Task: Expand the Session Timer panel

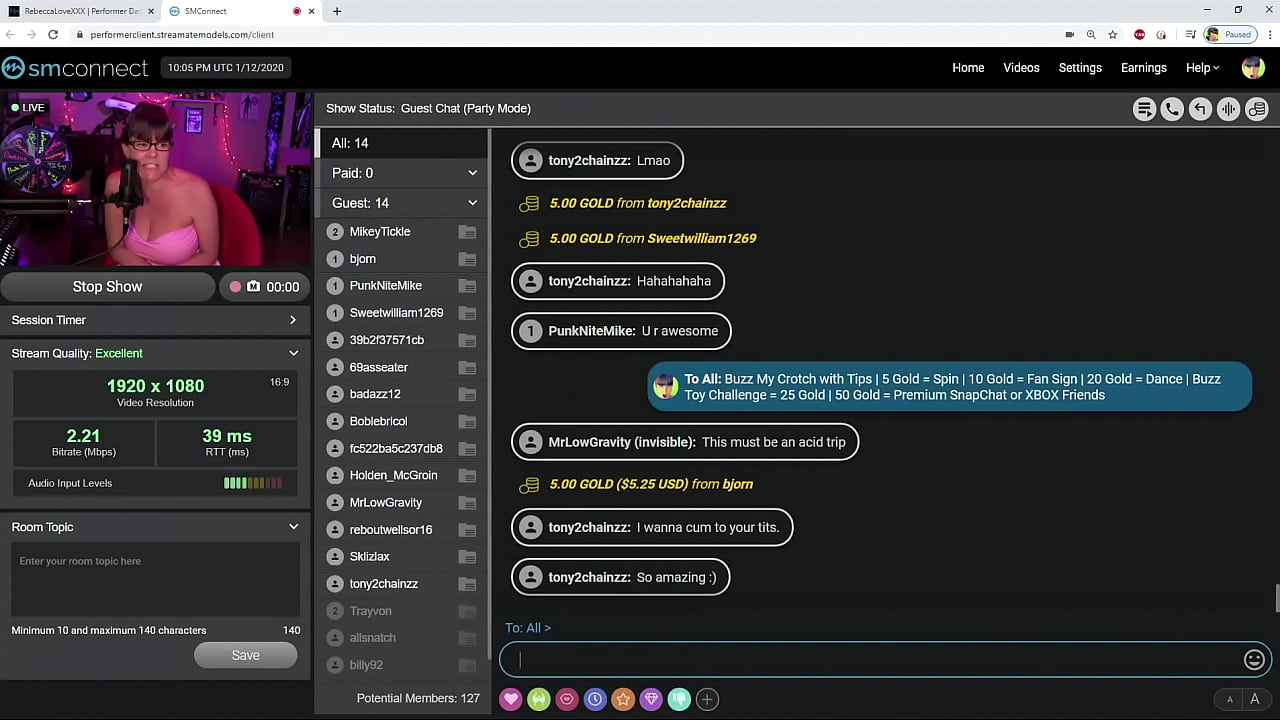Action: point(292,320)
